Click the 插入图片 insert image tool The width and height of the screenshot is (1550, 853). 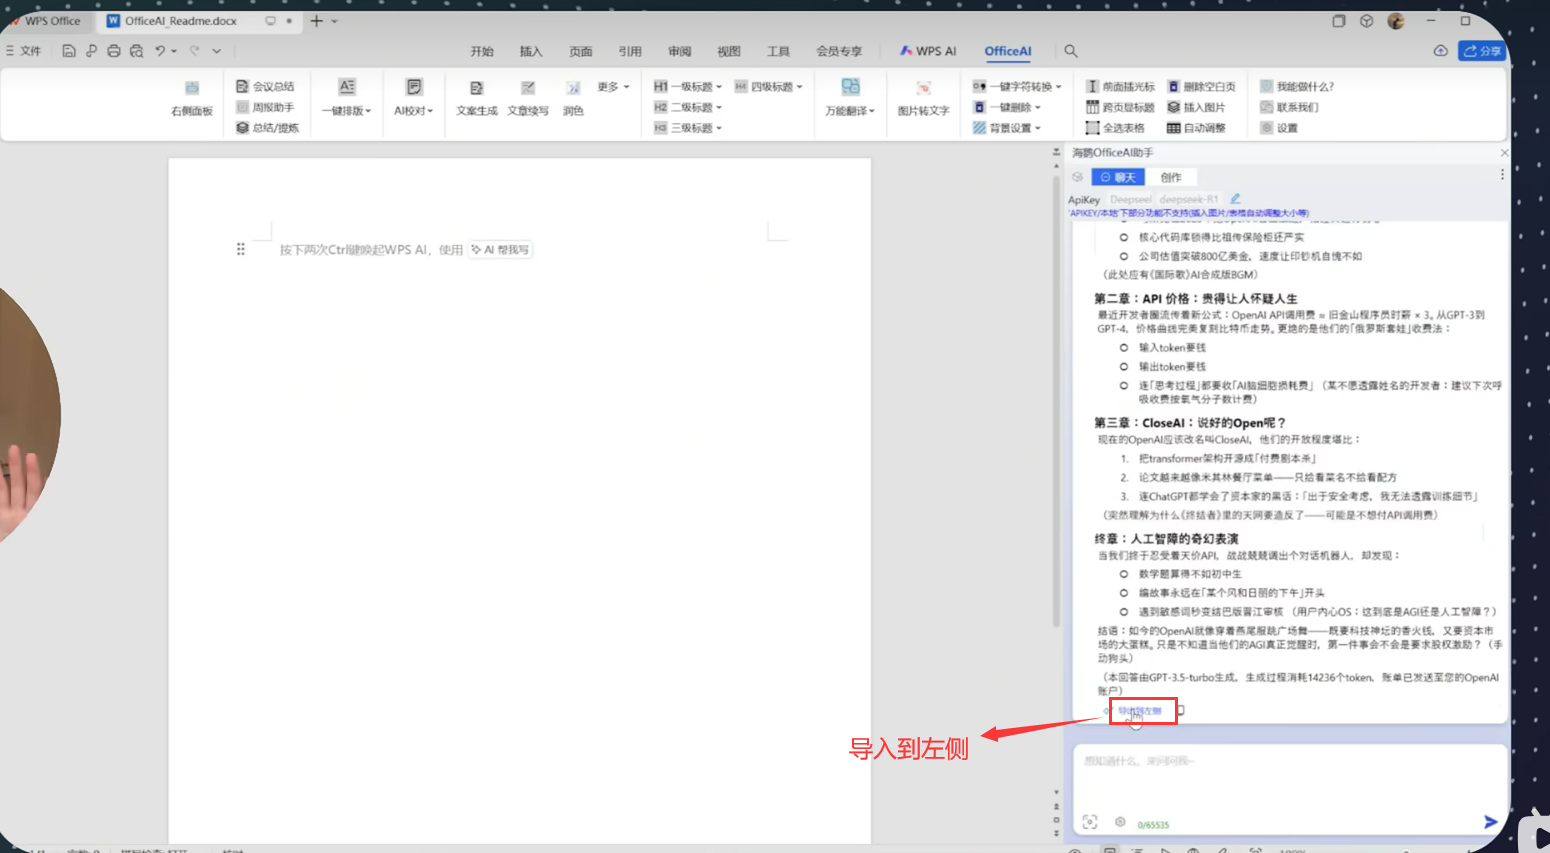pyautogui.click(x=1196, y=107)
